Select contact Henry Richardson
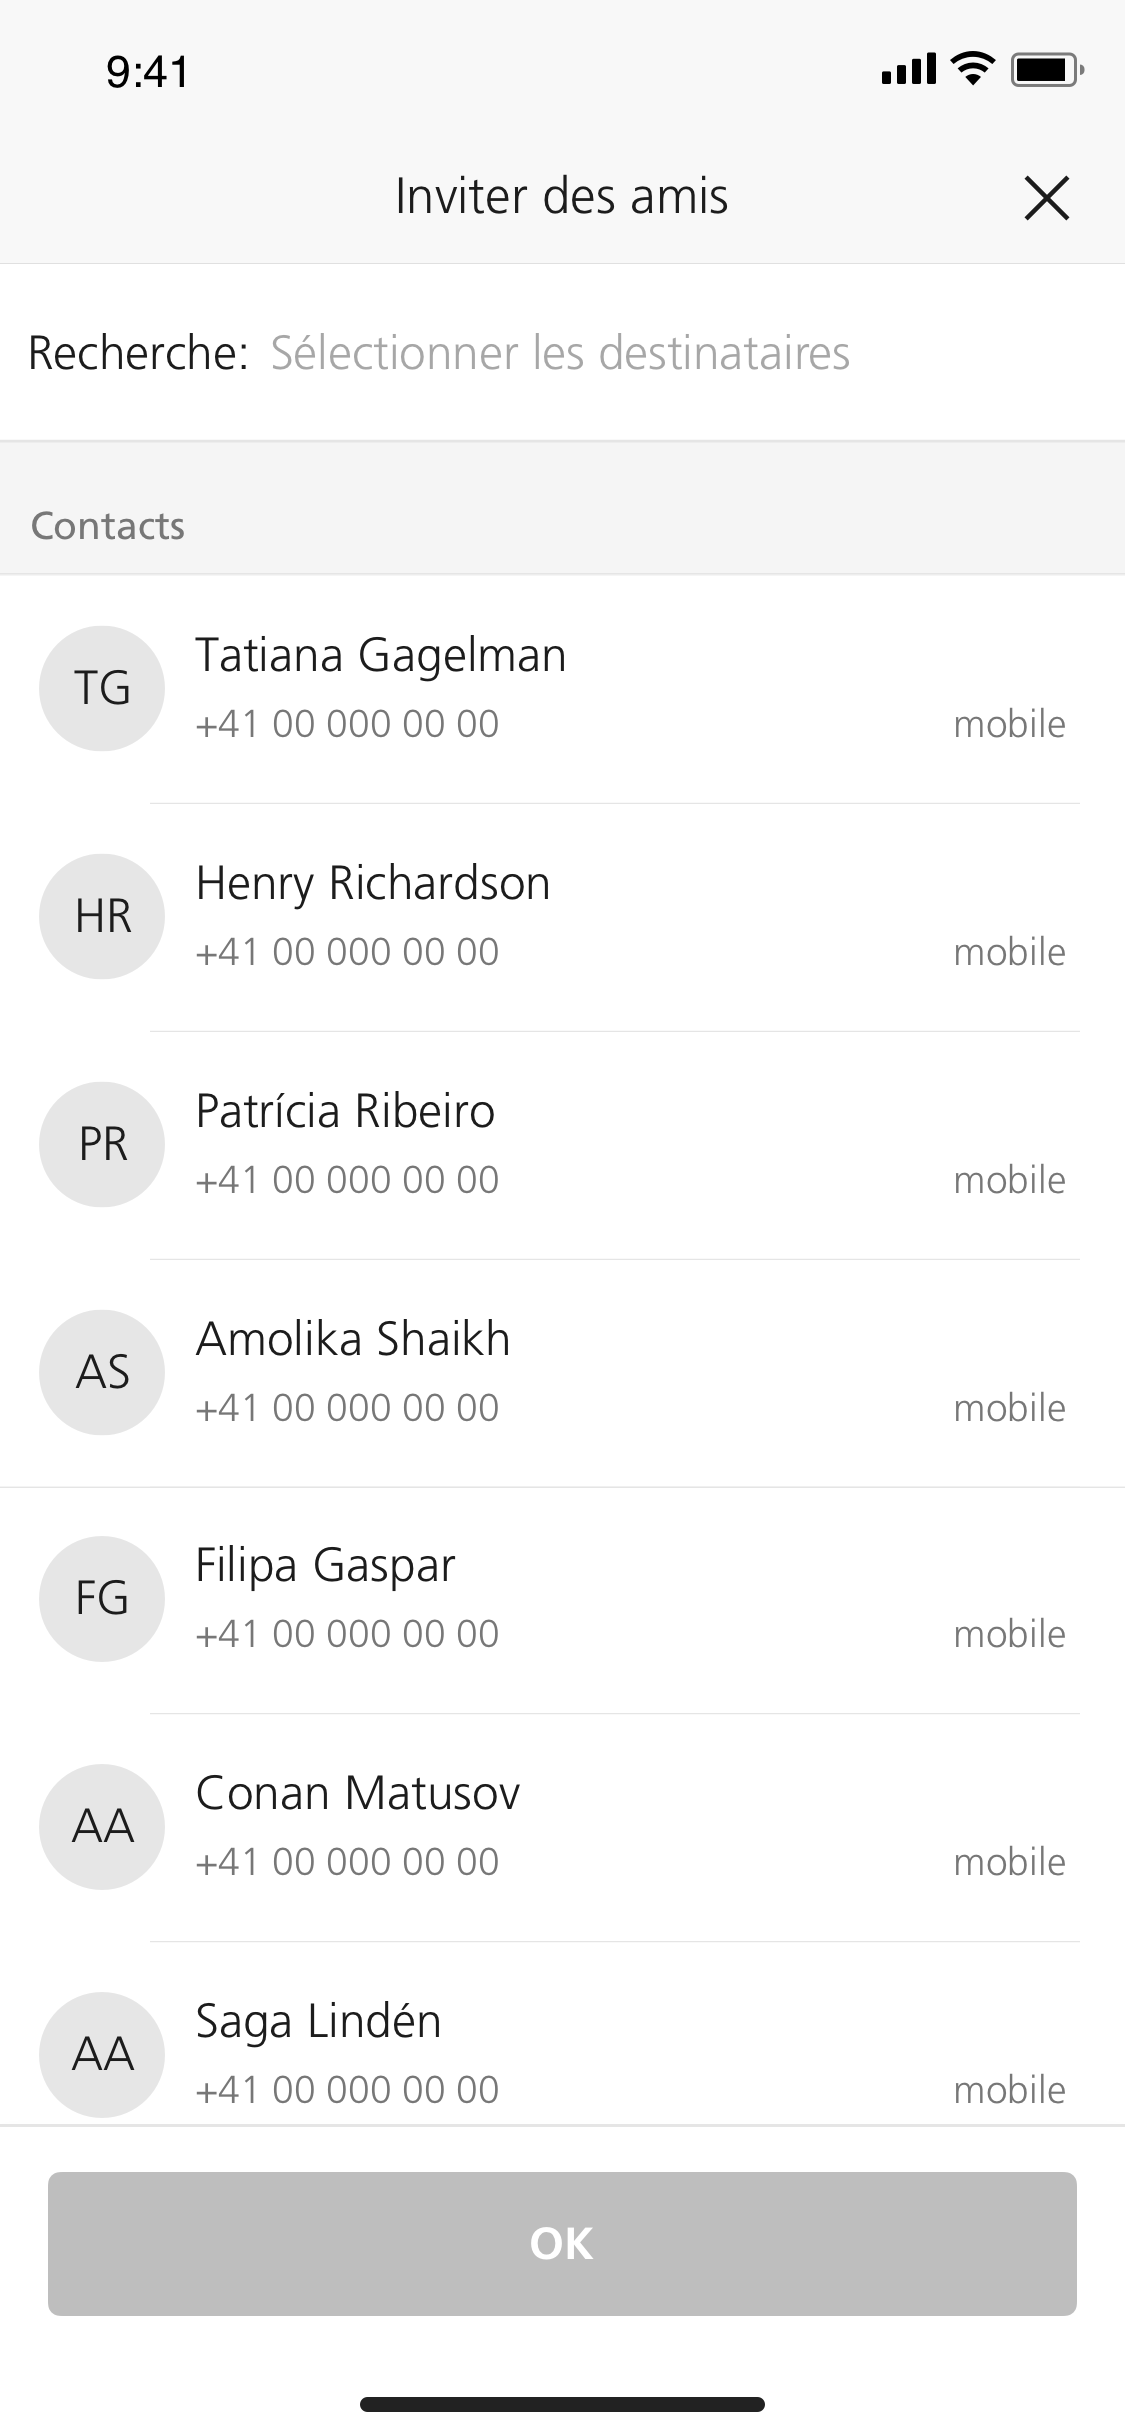1125x2436 pixels. coord(373,884)
